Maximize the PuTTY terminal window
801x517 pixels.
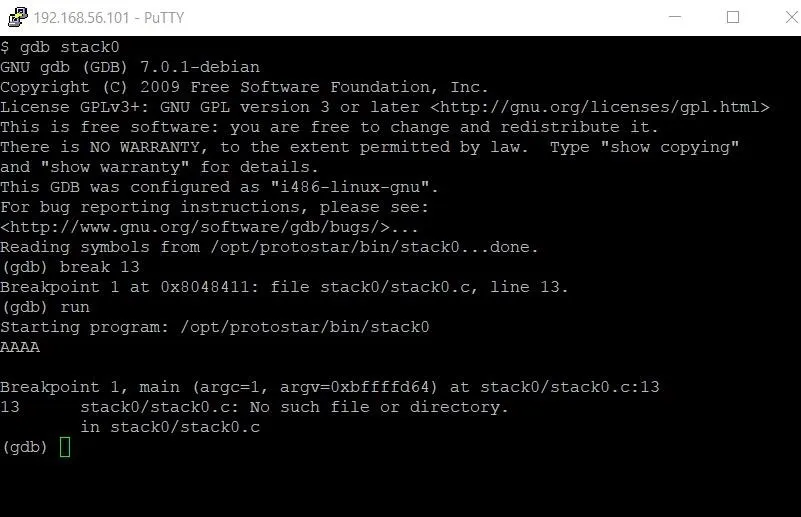coord(733,17)
